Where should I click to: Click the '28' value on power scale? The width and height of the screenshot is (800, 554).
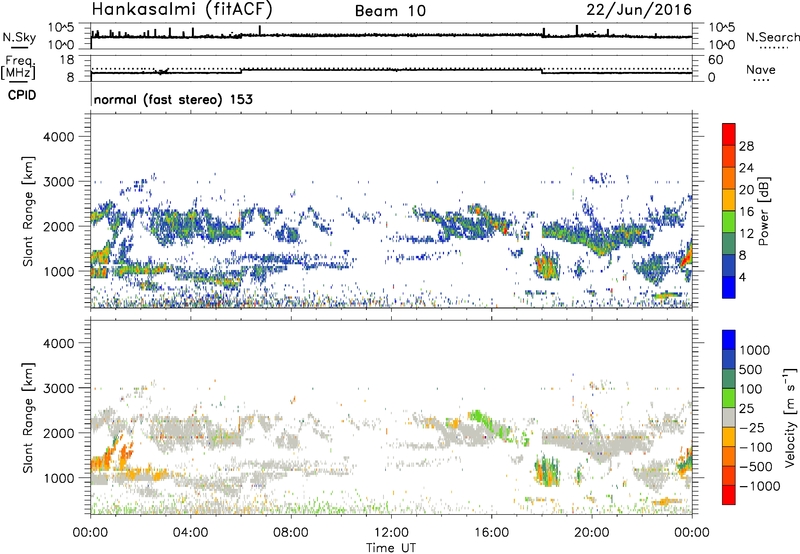(x=746, y=146)
